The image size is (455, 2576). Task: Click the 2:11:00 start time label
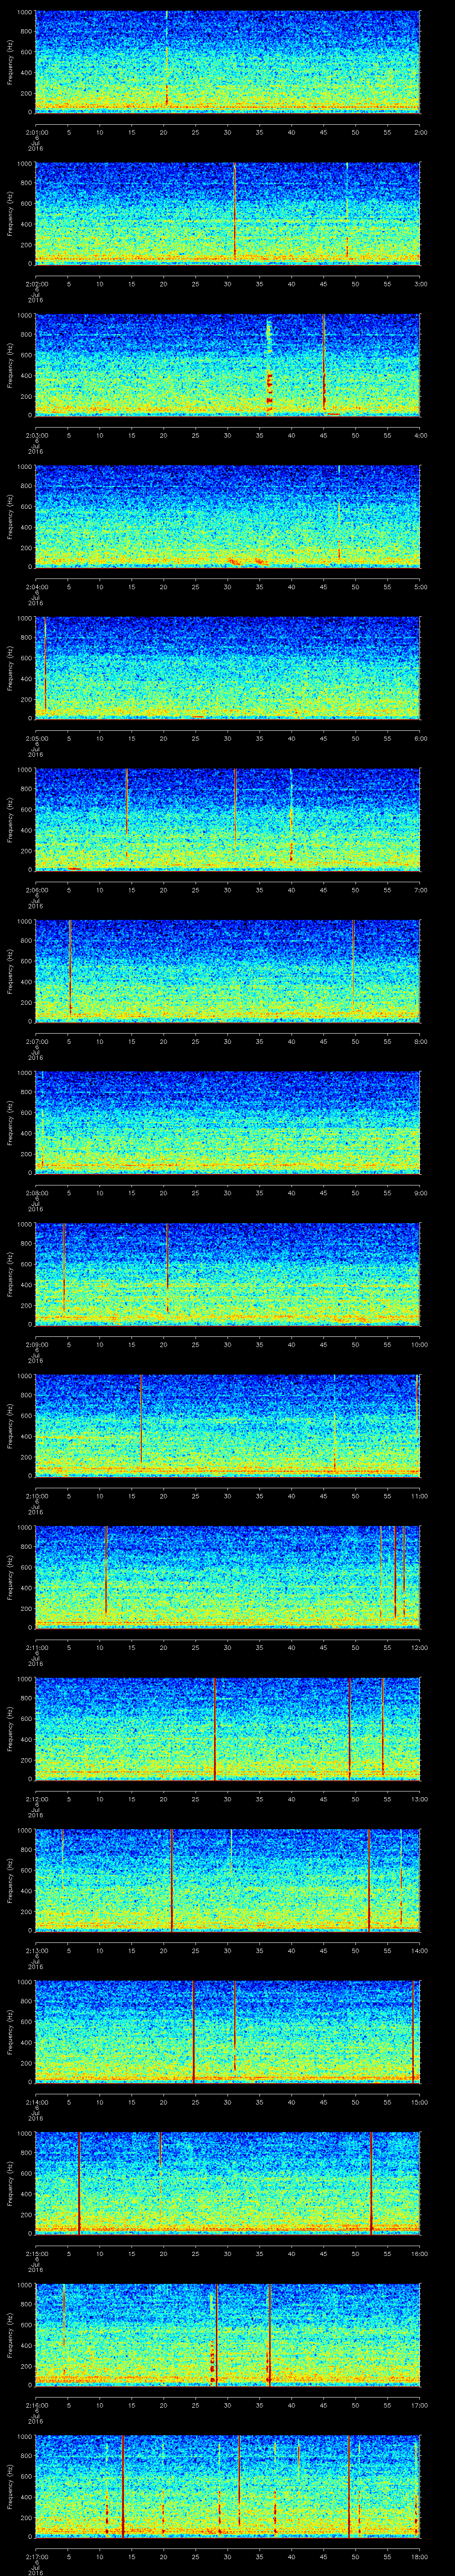coord(36,1647)
